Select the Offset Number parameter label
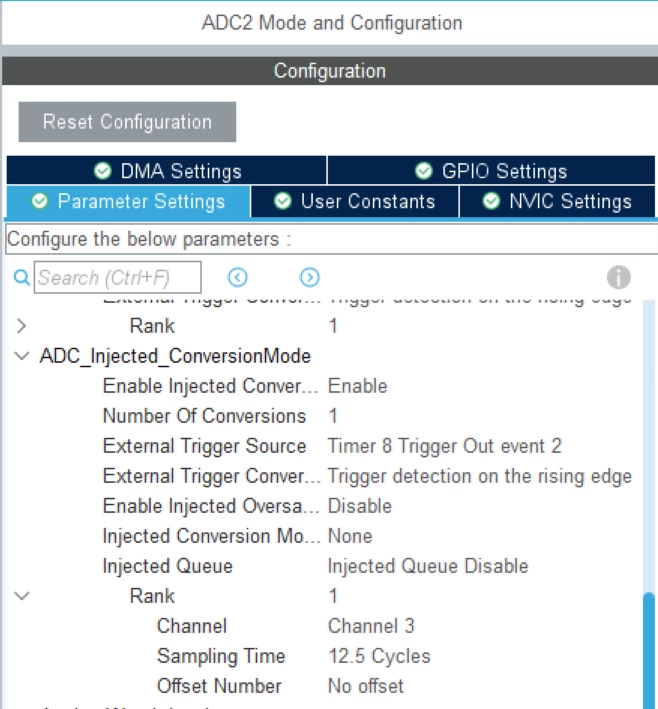This screenshot has width=658, height=709. tap(219, 686)
